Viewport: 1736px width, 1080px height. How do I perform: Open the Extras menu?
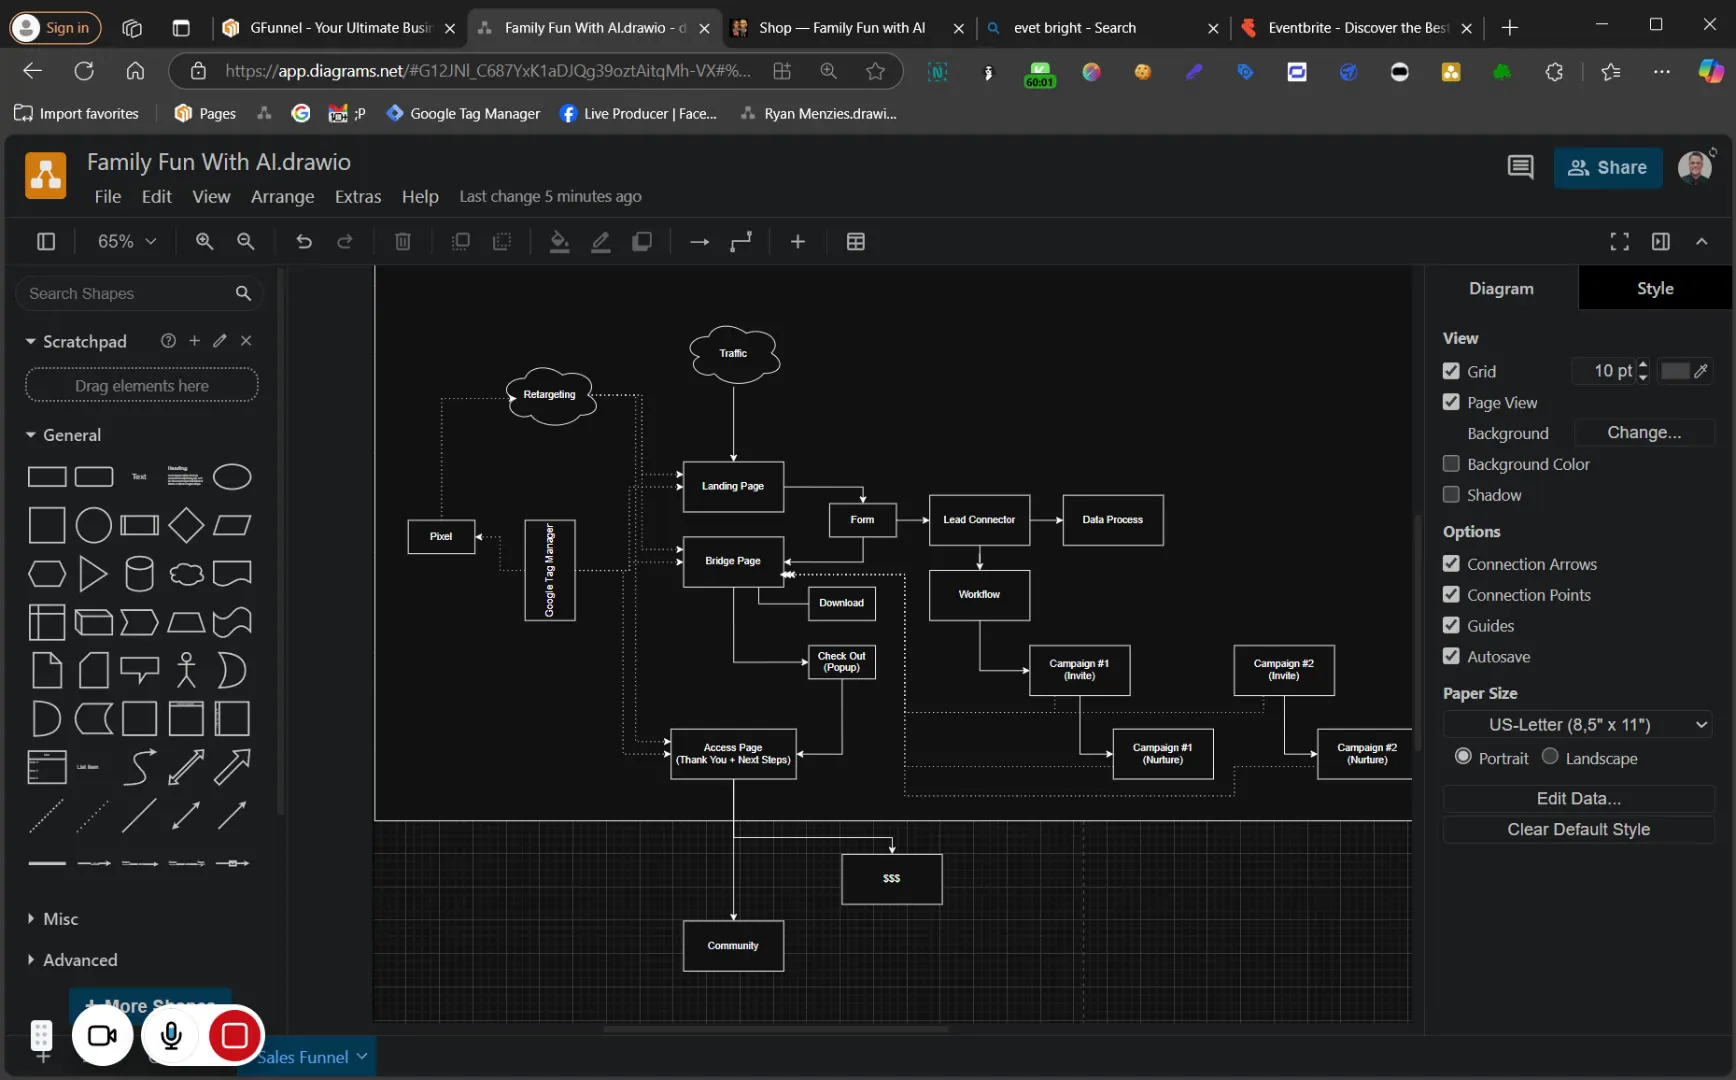(x=358, y=197)
